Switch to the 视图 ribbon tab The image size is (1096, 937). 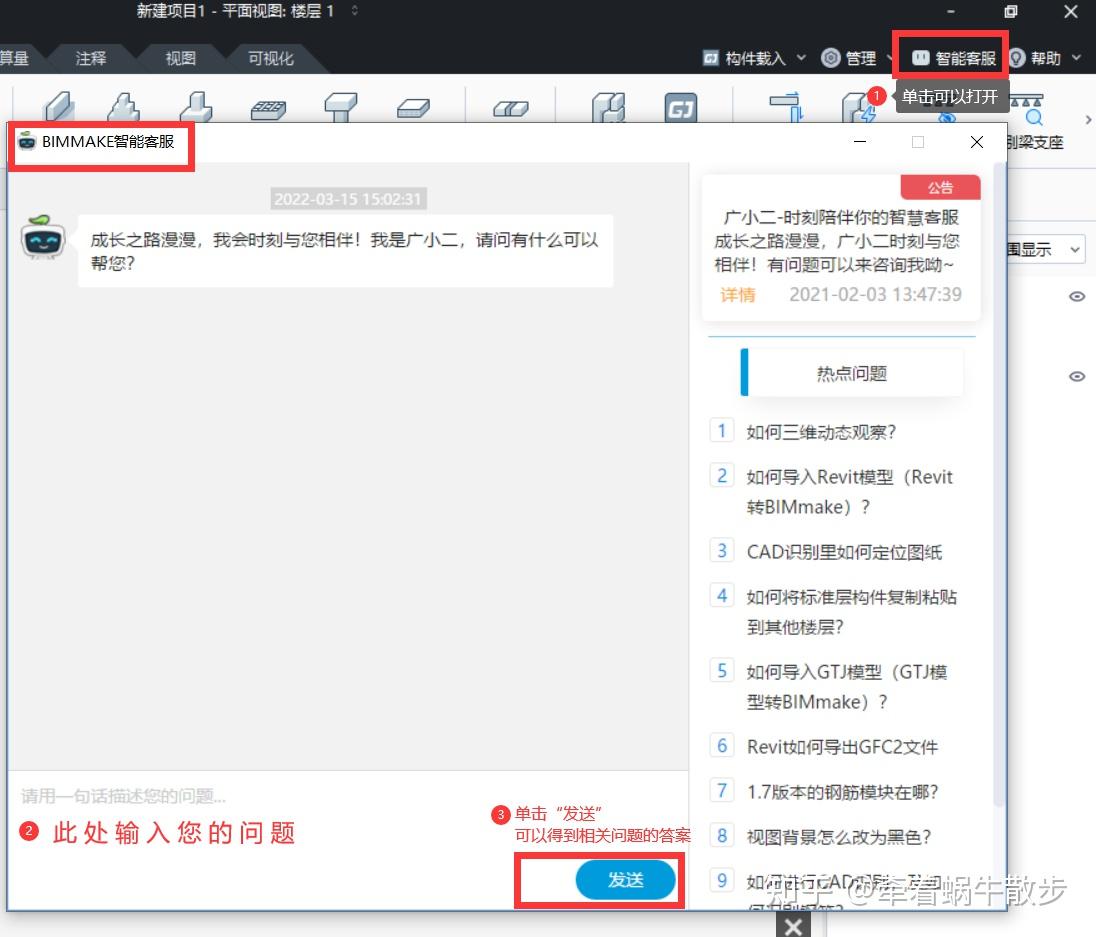(x=179, y=58)
